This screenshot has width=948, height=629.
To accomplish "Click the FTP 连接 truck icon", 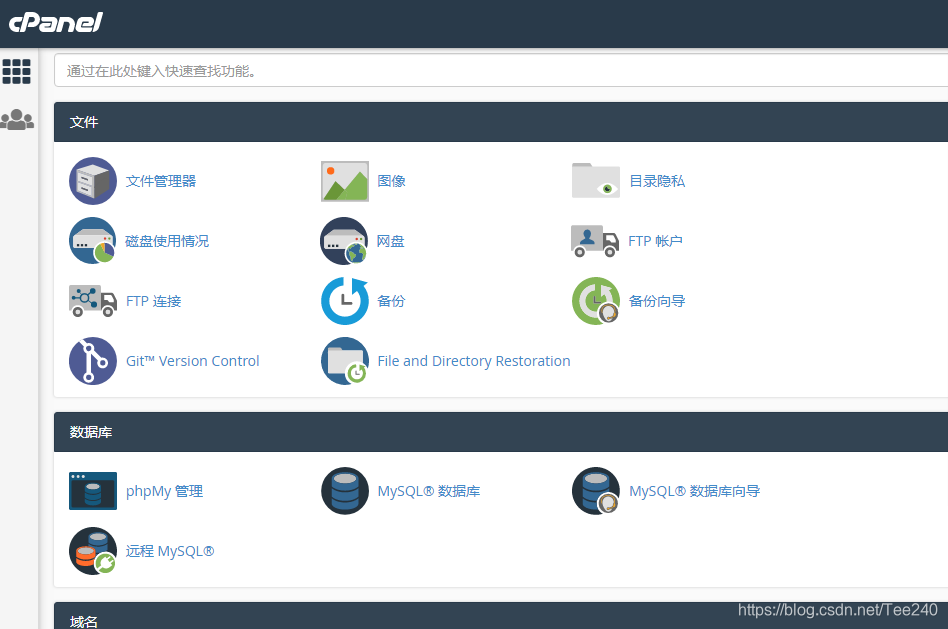I will coord(93,301).
